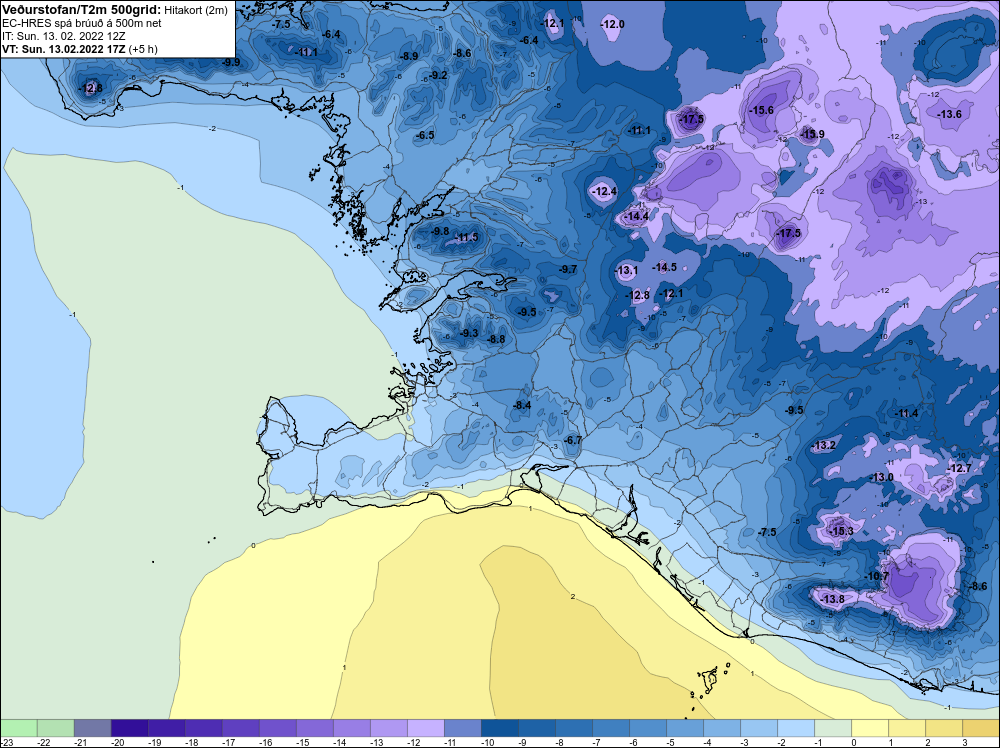Select the legend swatch labeled -8
This screenshot has width=1000, height=748.
click(x=573, y=728)
